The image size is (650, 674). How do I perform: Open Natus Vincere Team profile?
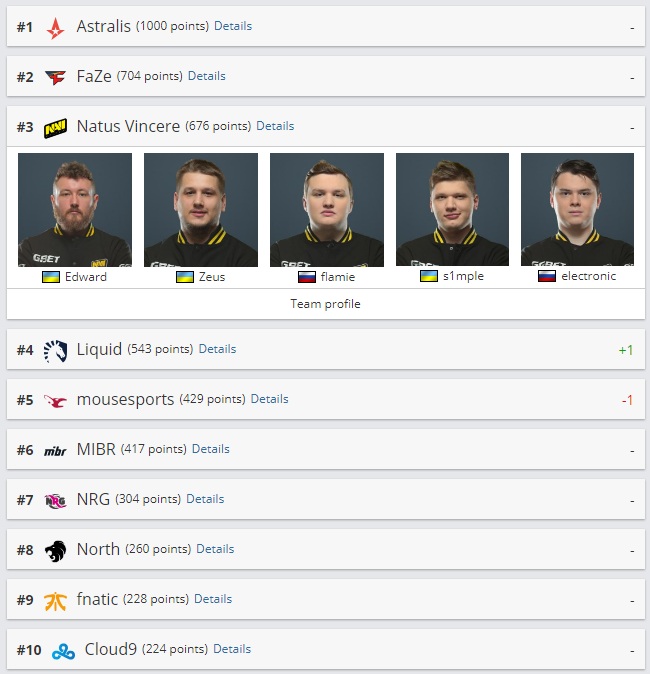coord(325,304)
